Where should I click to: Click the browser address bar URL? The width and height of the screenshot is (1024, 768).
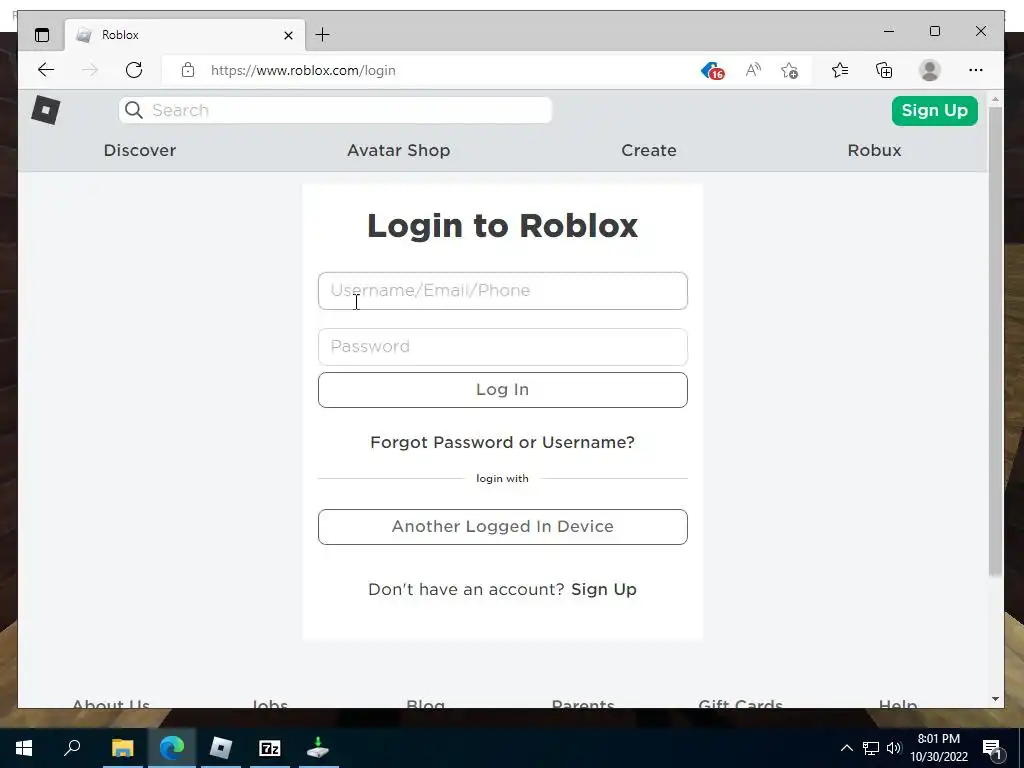tap(303, 71)
